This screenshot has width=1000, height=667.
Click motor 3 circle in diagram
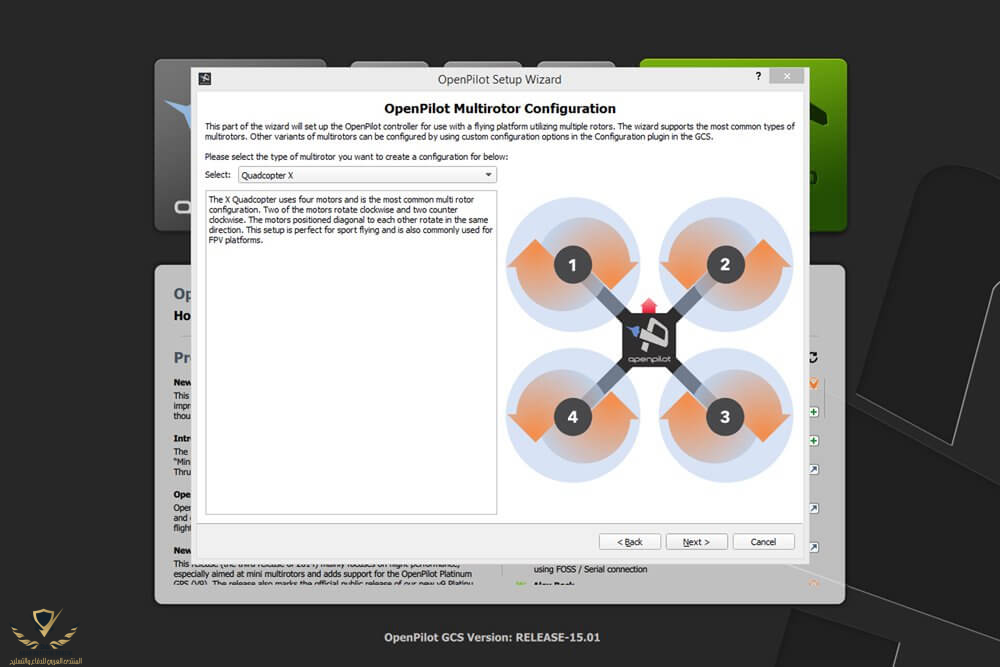point(725,416)
